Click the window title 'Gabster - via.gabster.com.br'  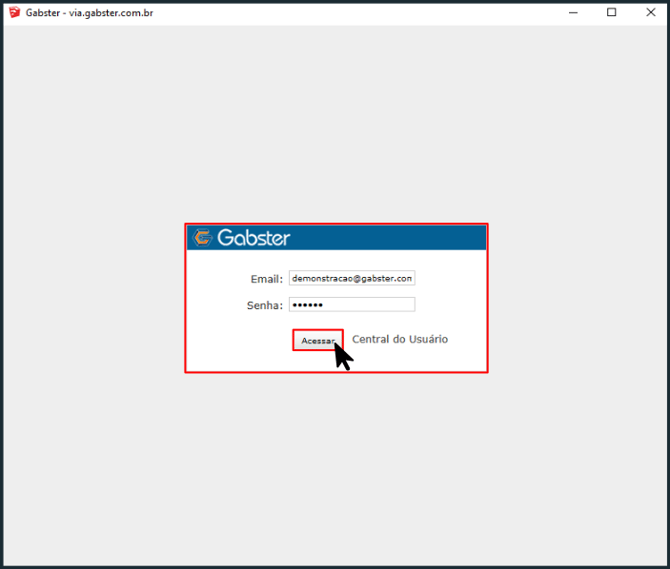(x=90, y=13)
